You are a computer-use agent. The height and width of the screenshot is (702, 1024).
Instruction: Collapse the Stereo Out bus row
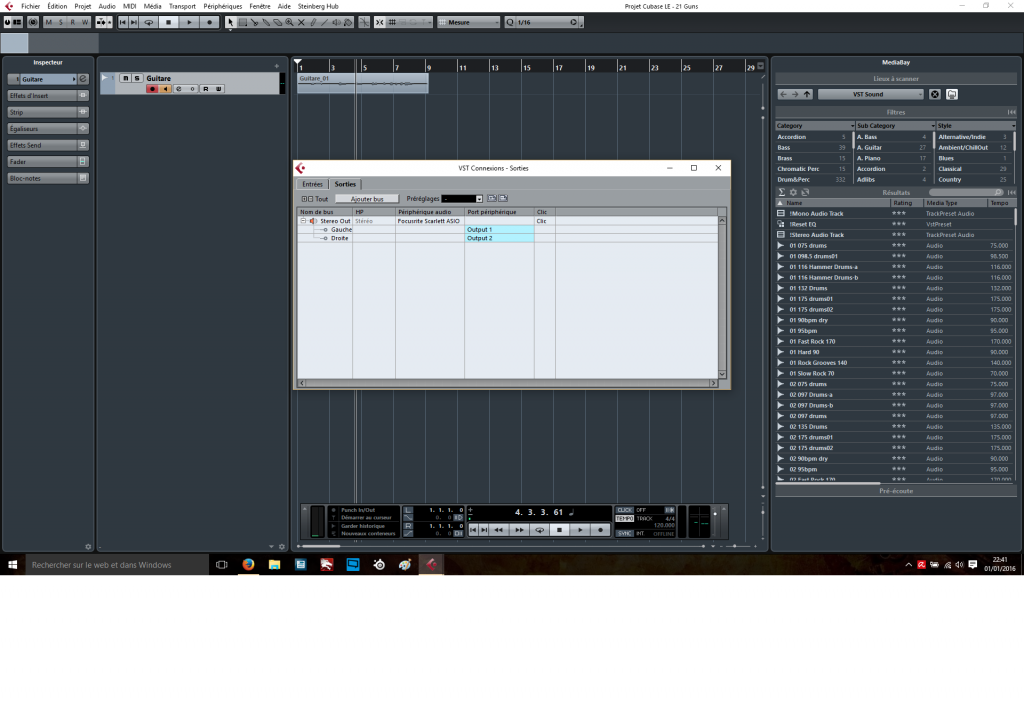pyautogui.click(x=303, y=221)
